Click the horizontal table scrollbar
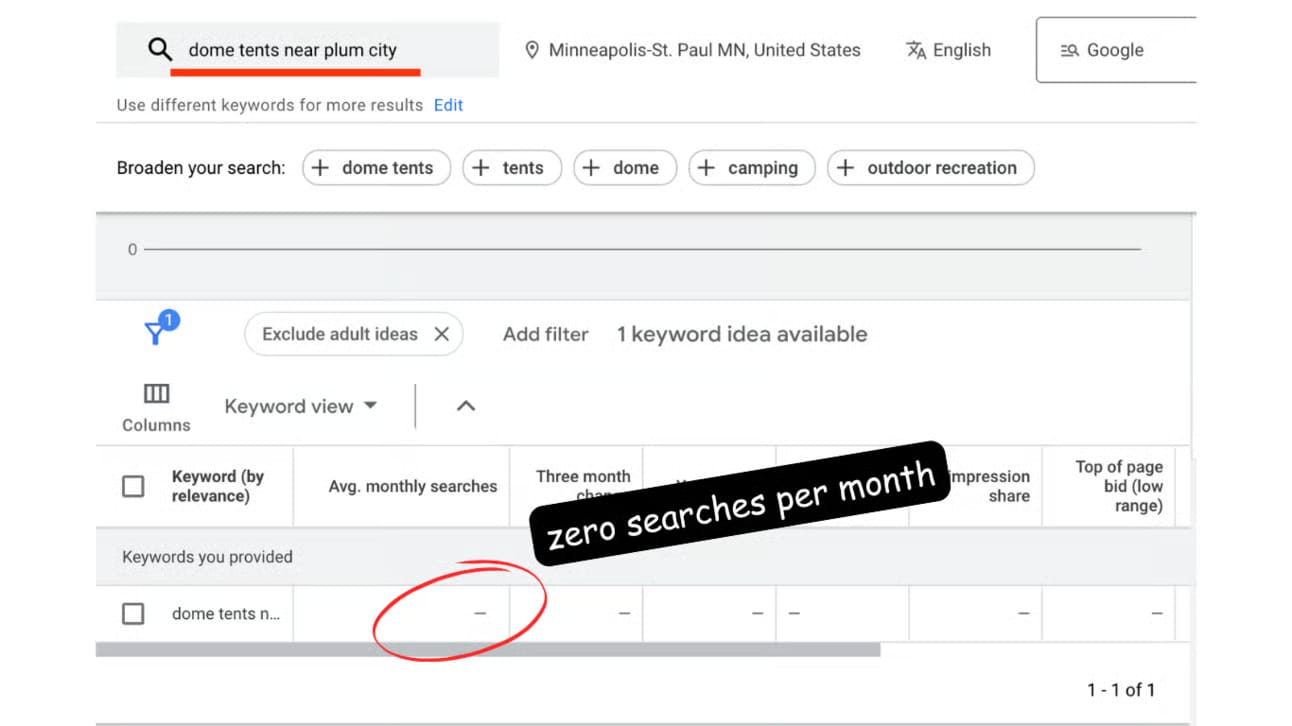The width and height of the screenshot is (1292, 726). (488, 649)
